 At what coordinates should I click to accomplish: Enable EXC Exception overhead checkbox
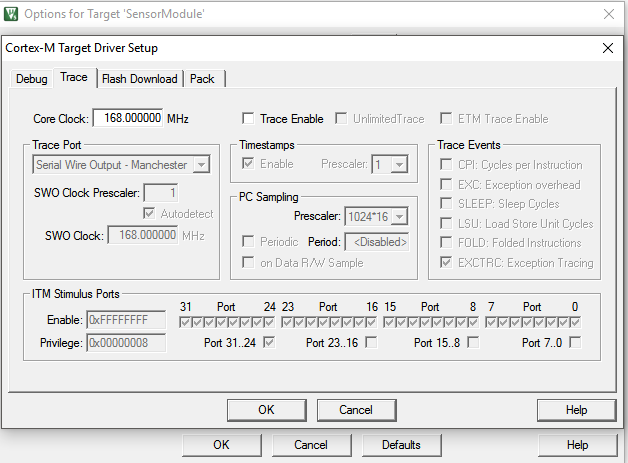[x=446, y=184]
